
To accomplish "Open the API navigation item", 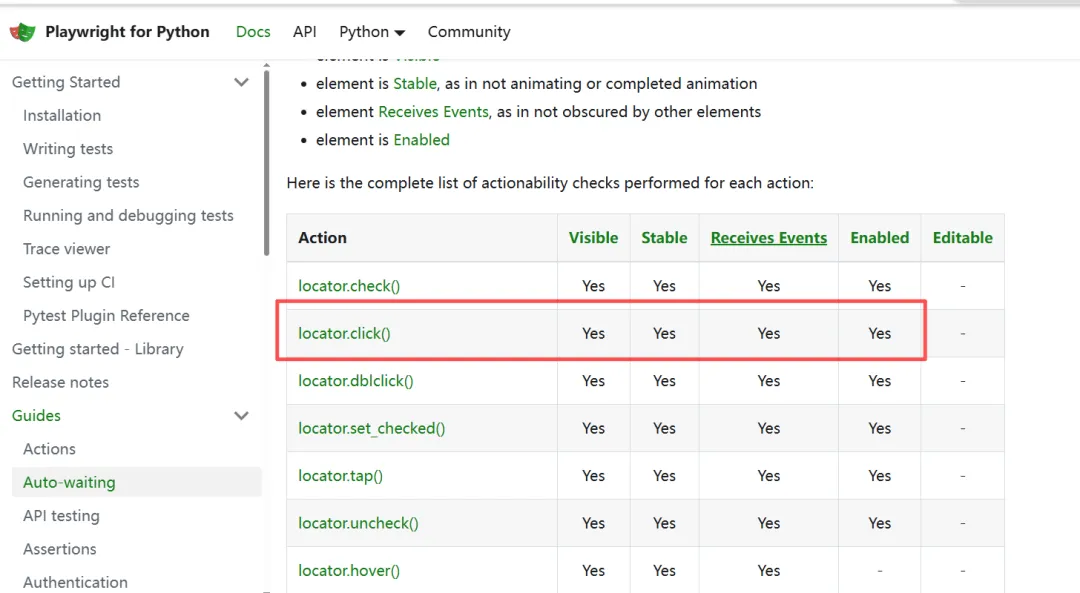I will pyautogui.click(x=305, y=32).
